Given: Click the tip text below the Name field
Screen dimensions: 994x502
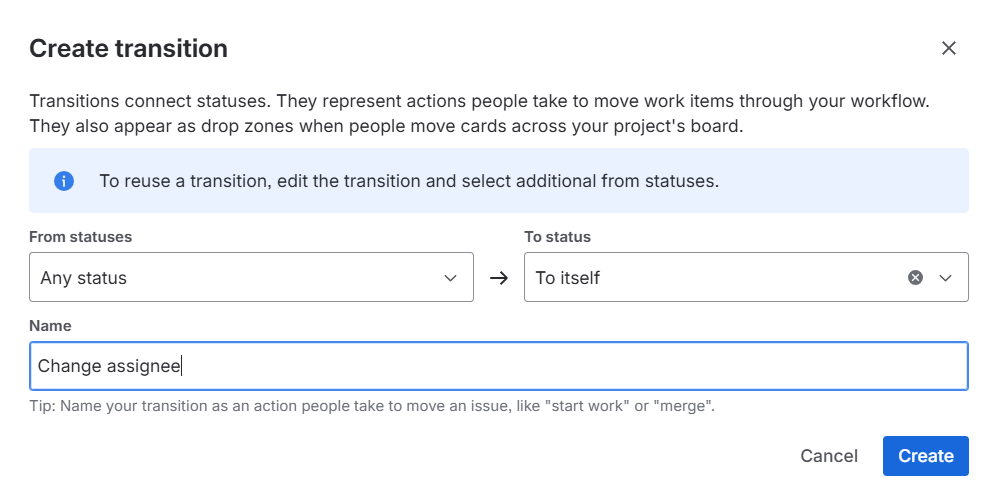Looking at the screenshot, I should point(372,406).
